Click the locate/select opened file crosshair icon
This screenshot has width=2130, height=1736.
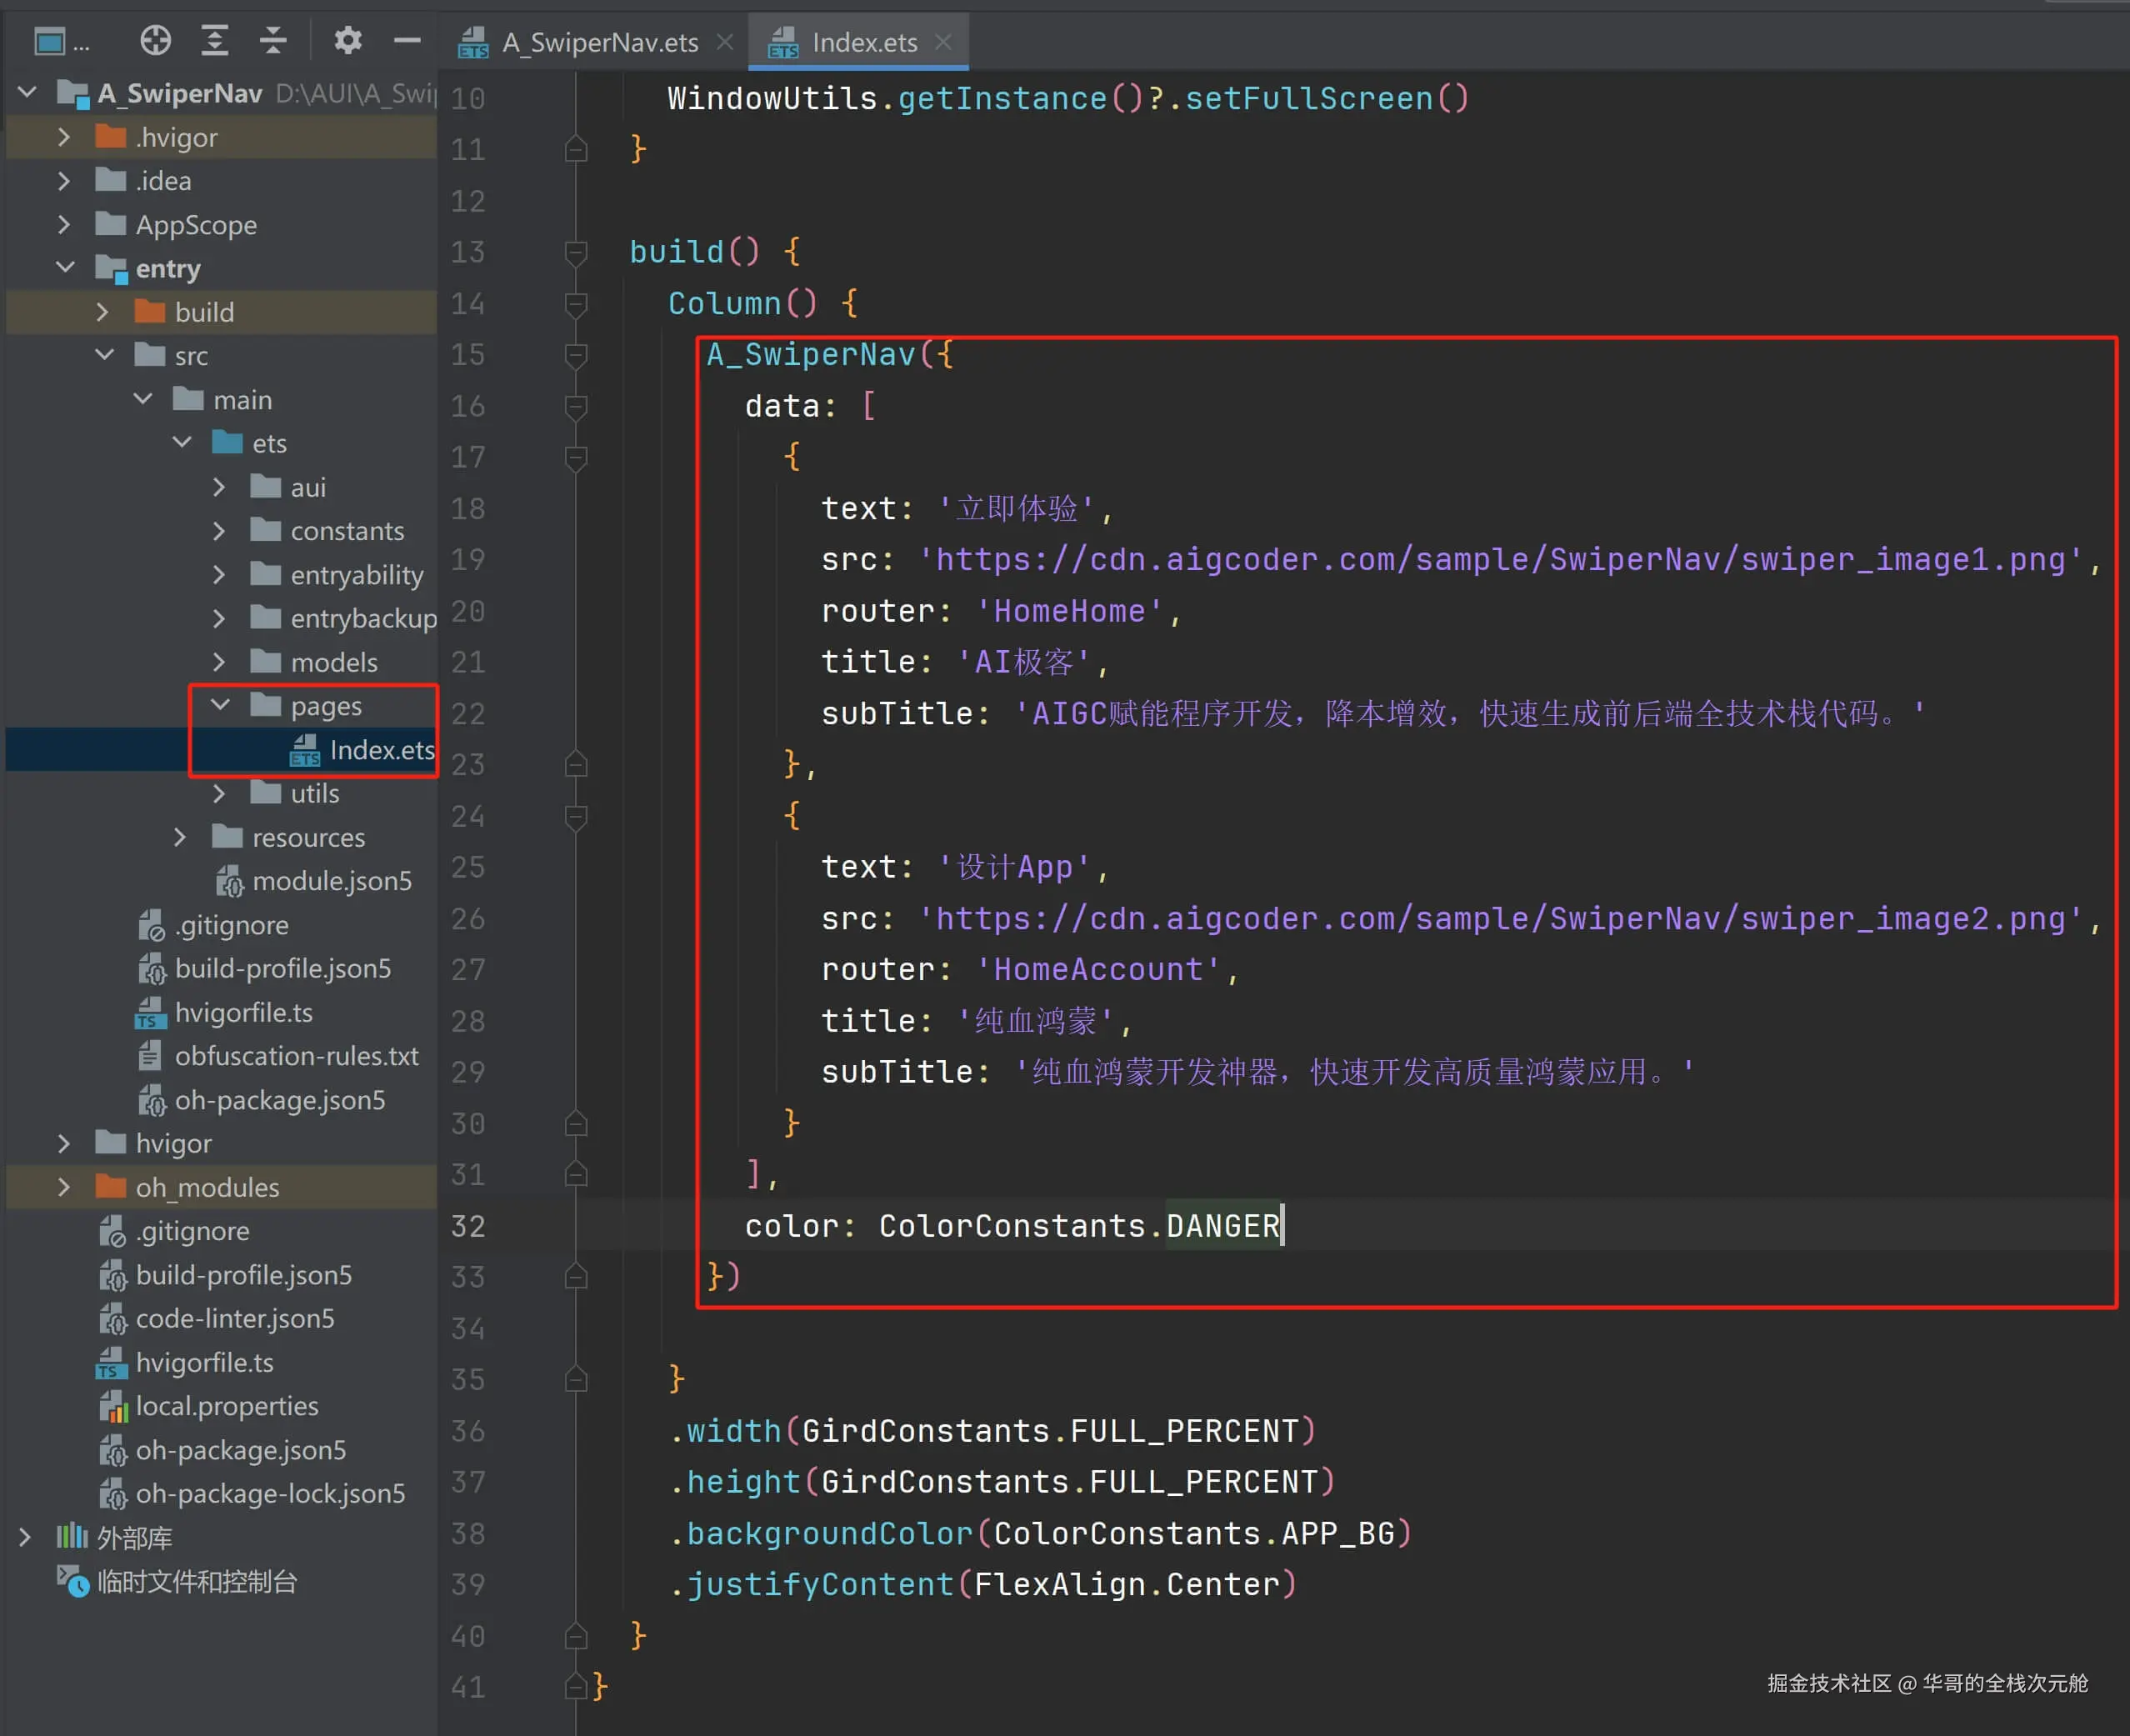point(155,41)
